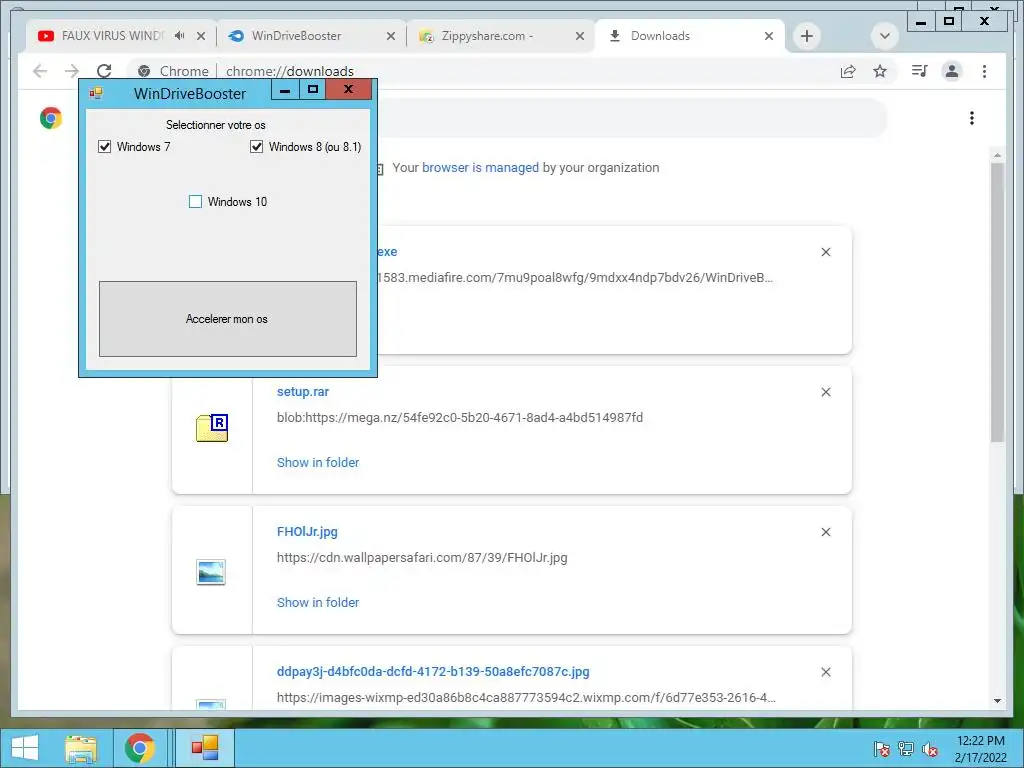Close the Downloads tab
The width and height of the screenshot is (1024, 768).
[x=769, y=36]
